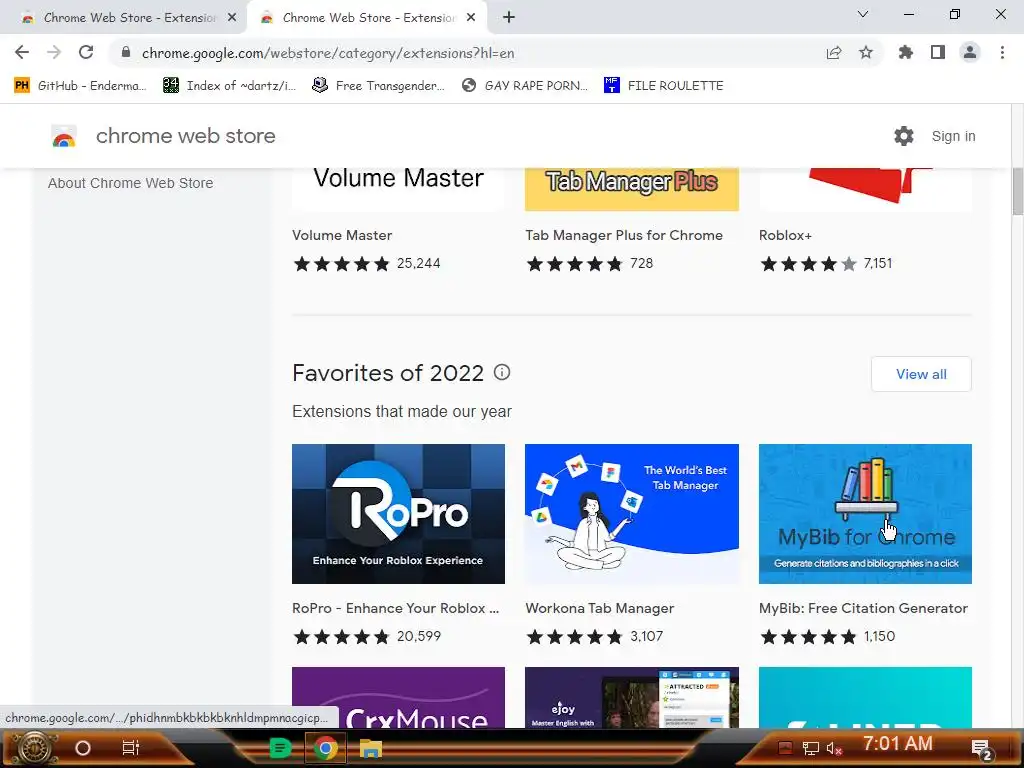Screen dimensions: 1024x768
Task: Click info icon next to Favorites of 2022
Action: point(502,372)
